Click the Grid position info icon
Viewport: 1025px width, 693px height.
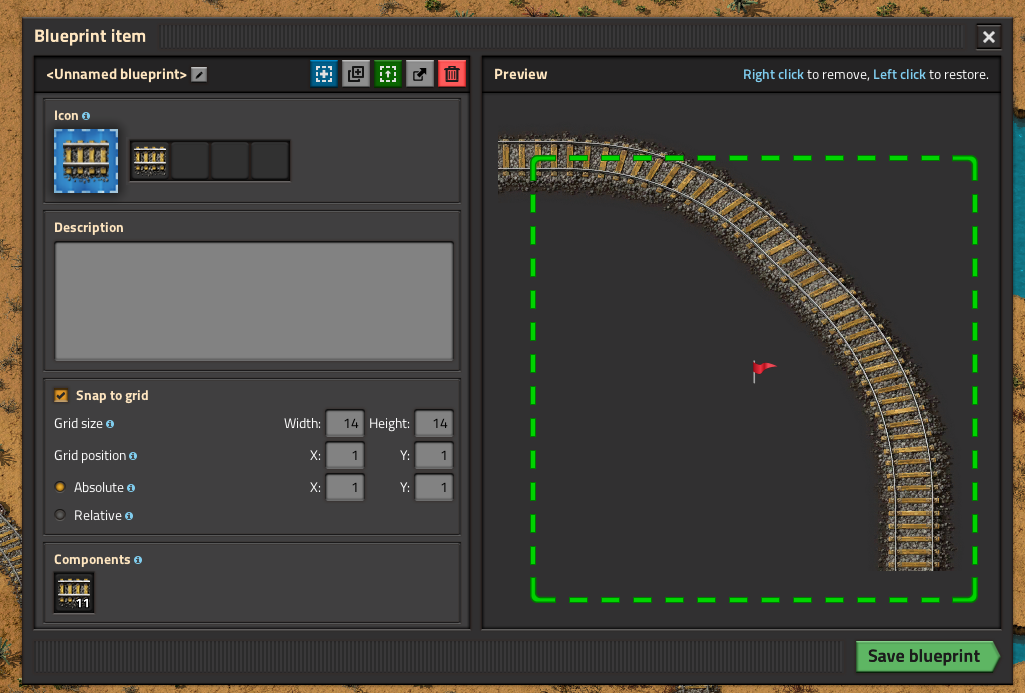coord(133,456)
